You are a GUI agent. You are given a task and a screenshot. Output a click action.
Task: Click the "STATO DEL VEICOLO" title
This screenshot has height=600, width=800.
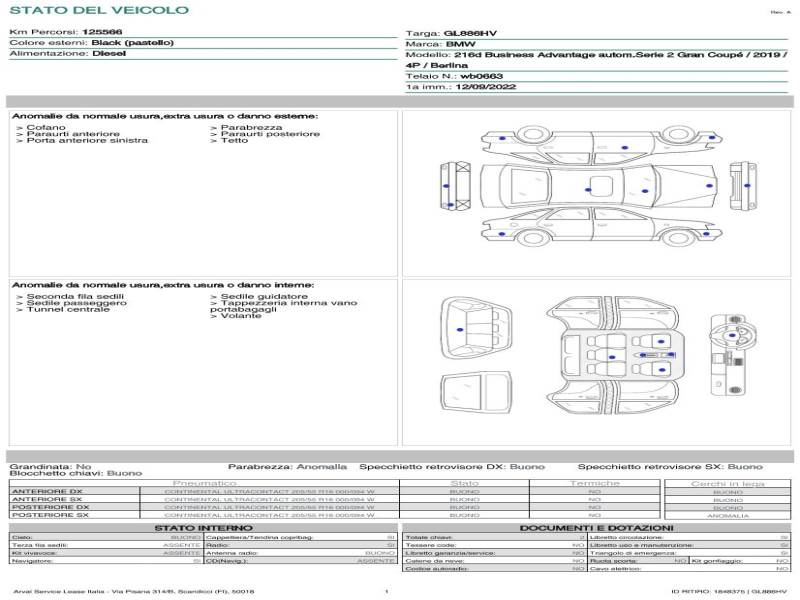(99, 10)
